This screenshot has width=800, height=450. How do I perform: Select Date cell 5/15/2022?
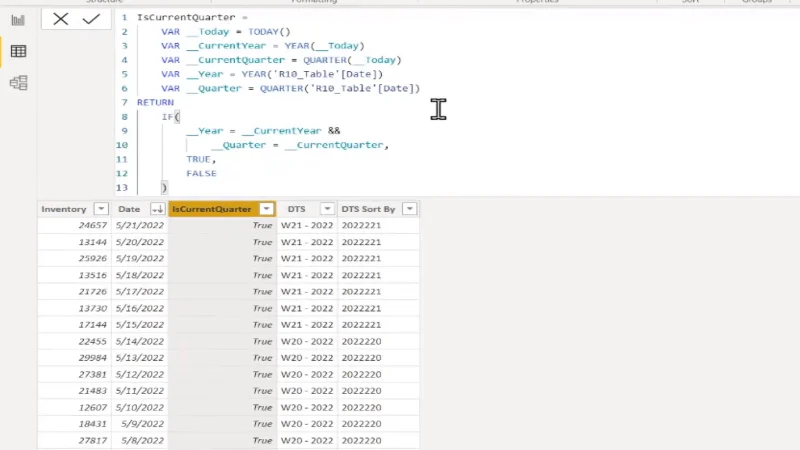140,324
